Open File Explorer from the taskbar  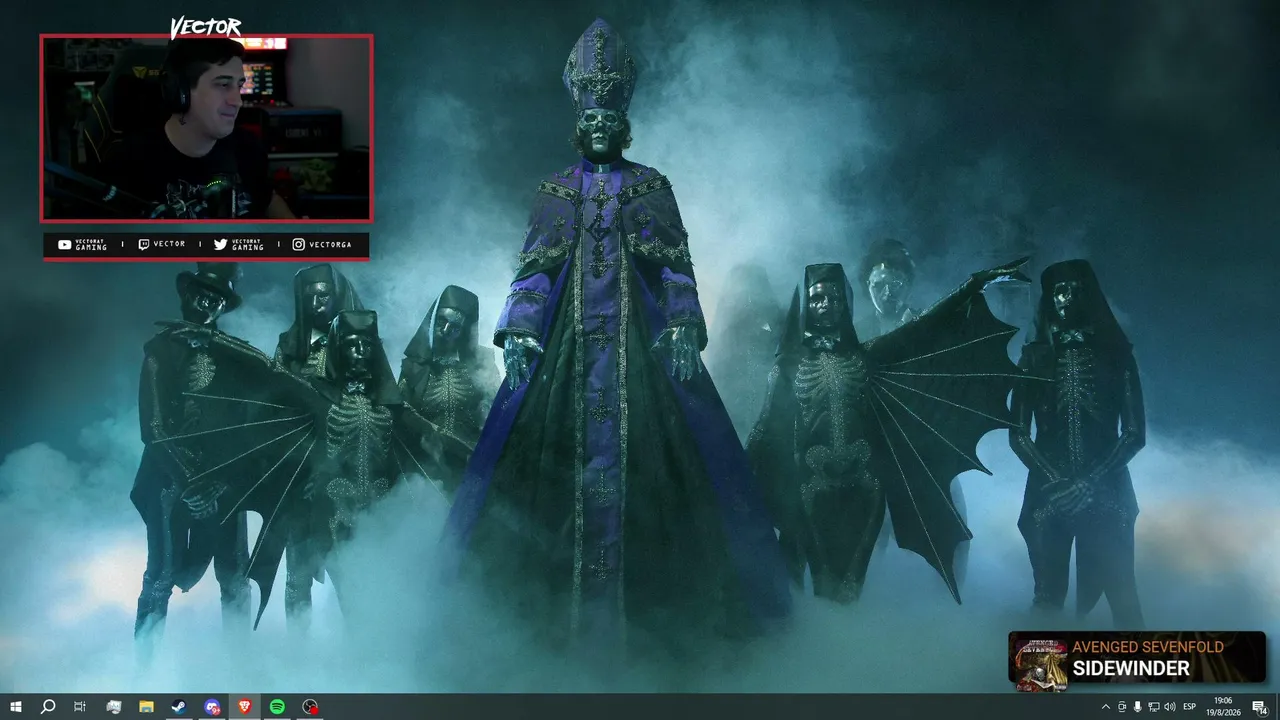(146, 707)
